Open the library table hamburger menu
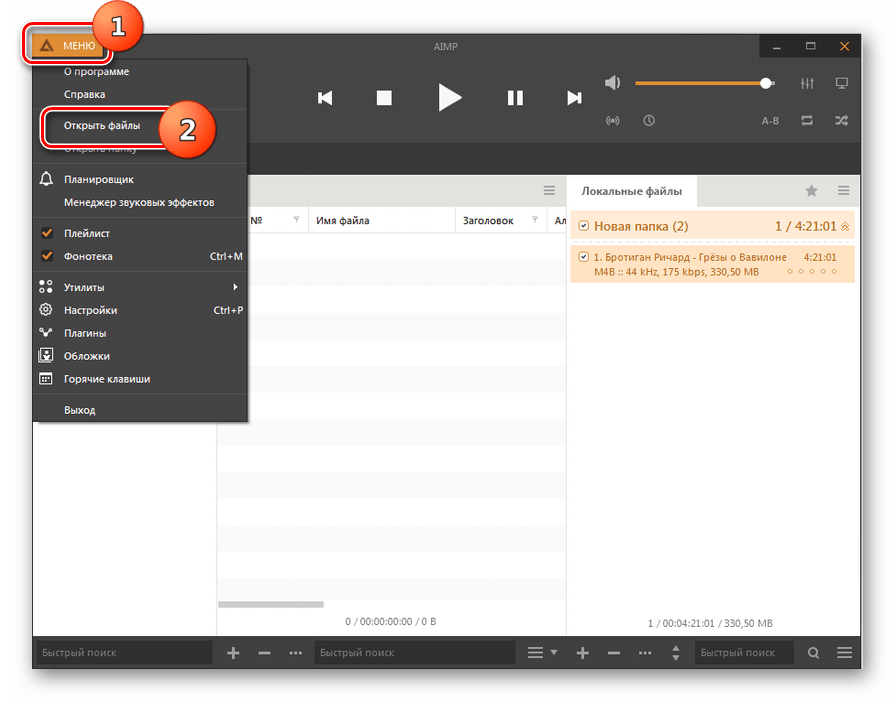Image resolution: width=895 pixels, height=701 pixels. point(549,191)
